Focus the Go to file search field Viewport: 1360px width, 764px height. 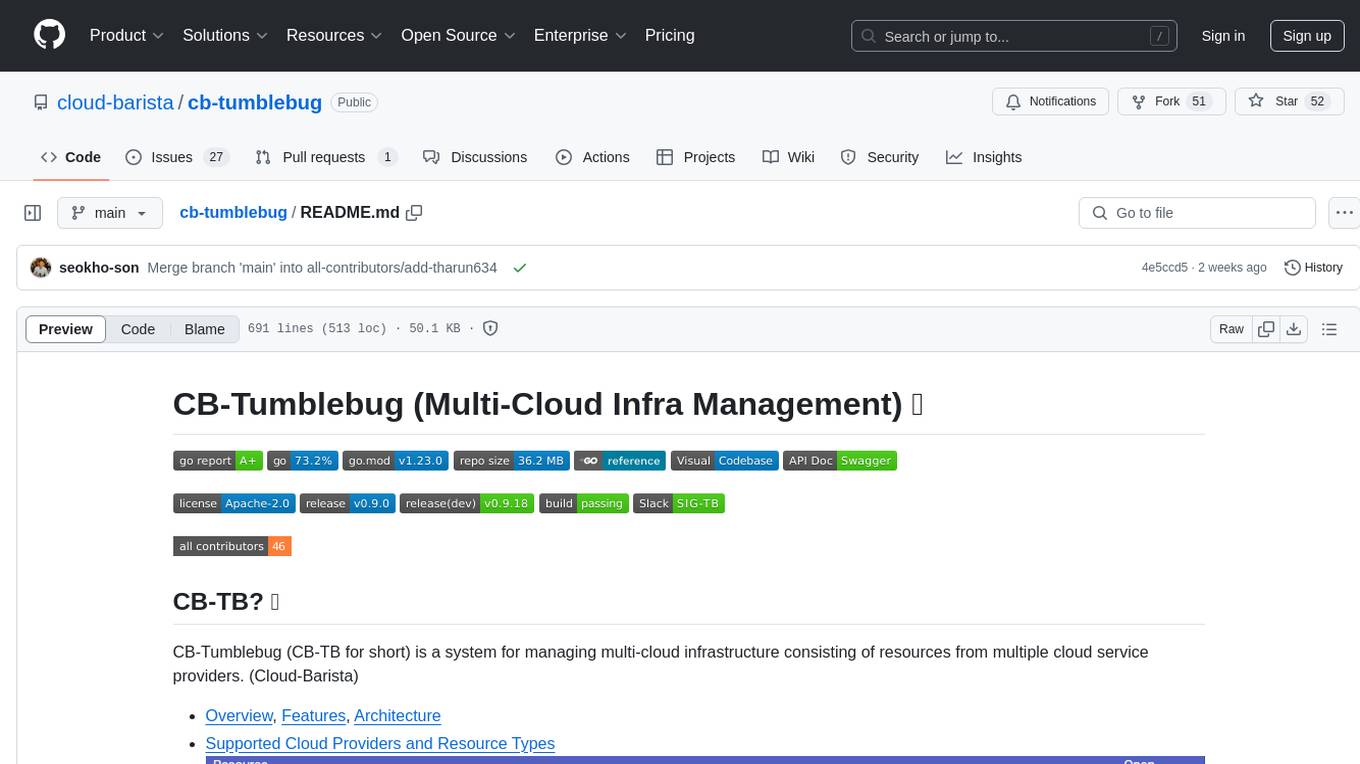1197,213
